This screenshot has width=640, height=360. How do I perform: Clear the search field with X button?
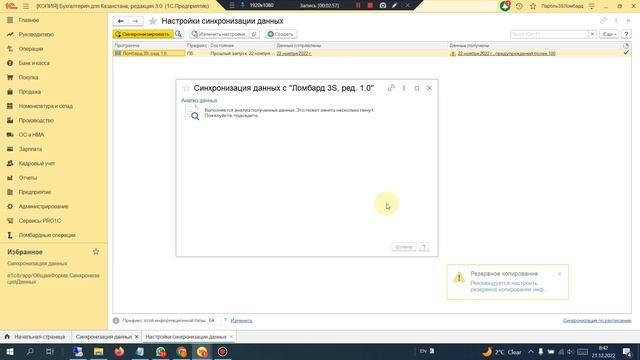click(x=592, y=34)
